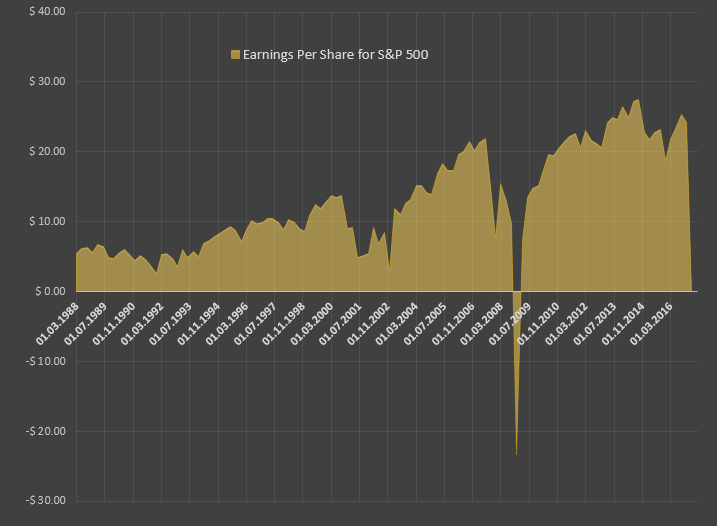Image resolution: width=717 pixels, height=526 pixels.
Task: Click the highest earnings peak near 2014
Action: coord(638,100)
